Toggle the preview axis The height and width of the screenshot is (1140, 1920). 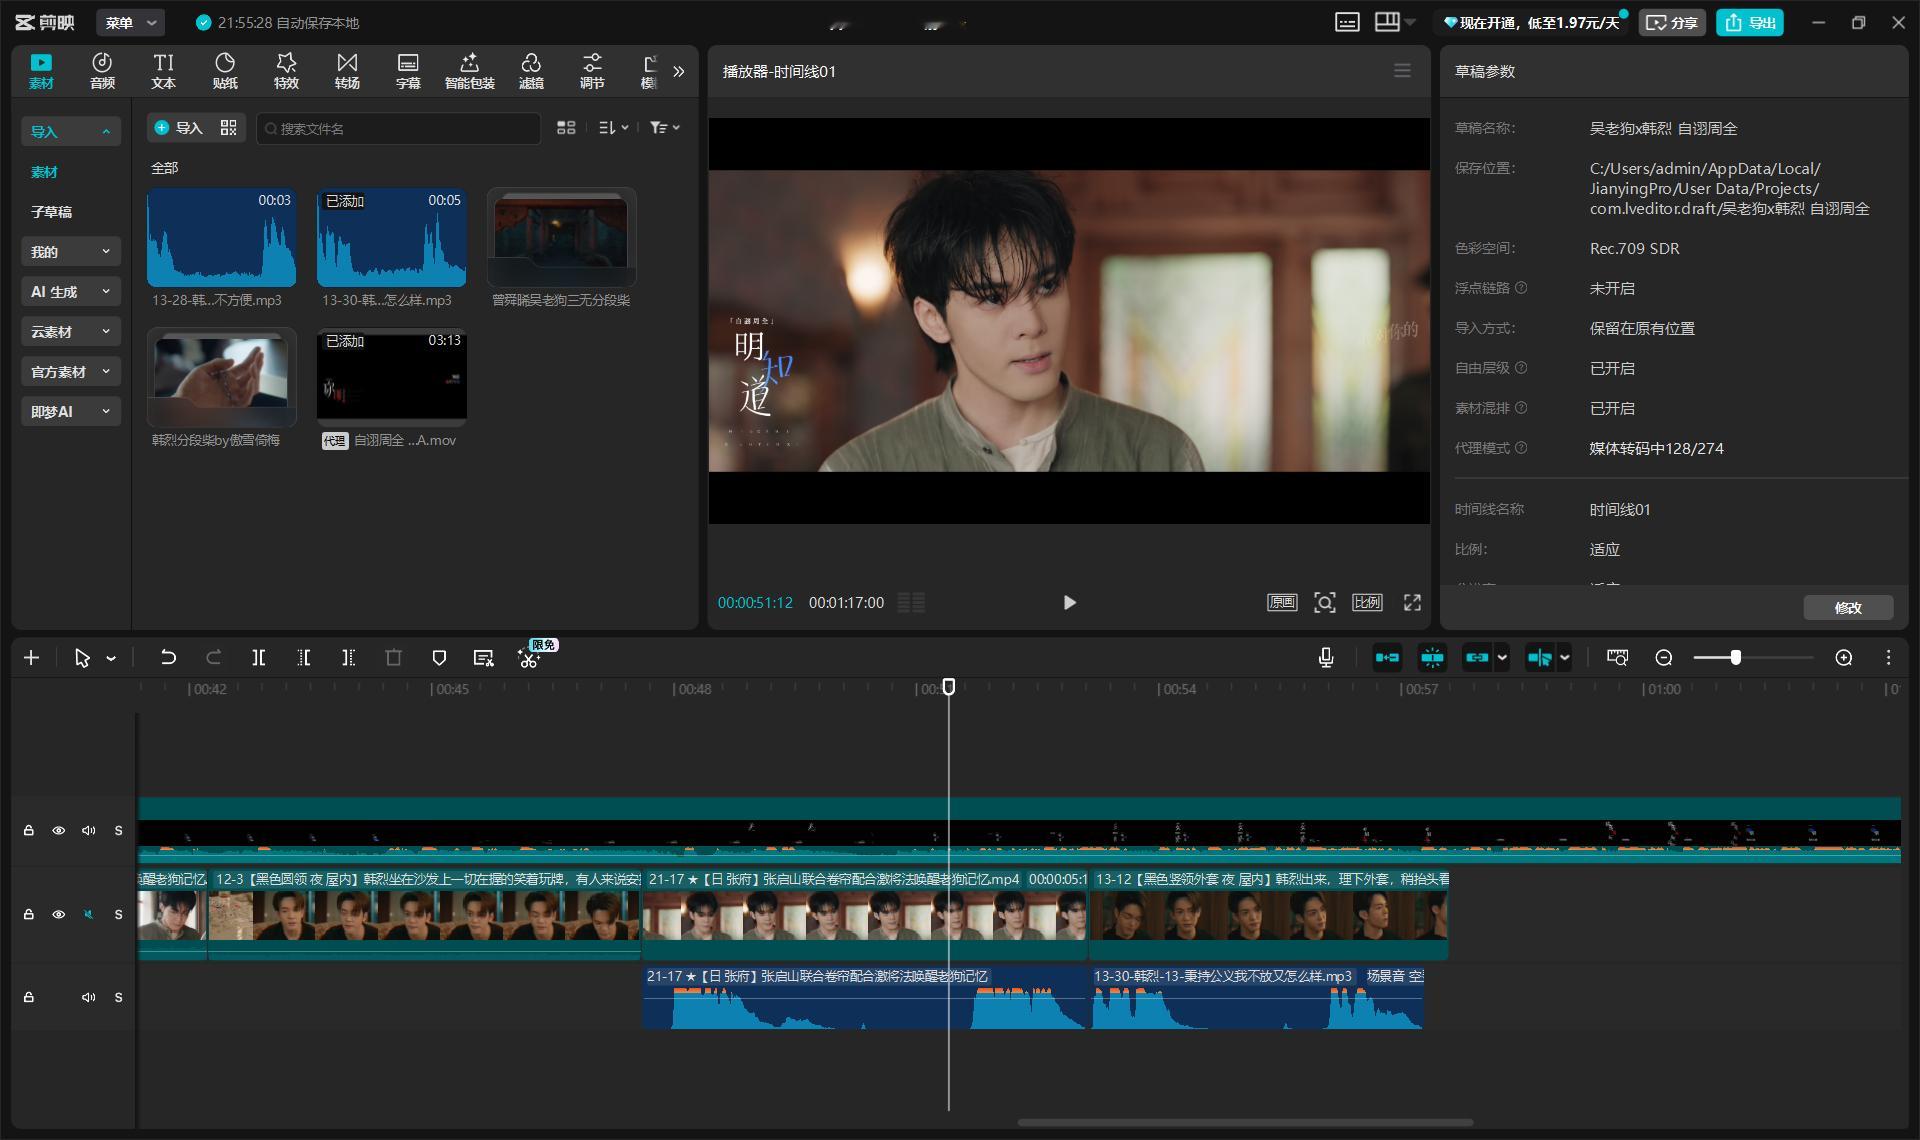(x=1539, y=657)
